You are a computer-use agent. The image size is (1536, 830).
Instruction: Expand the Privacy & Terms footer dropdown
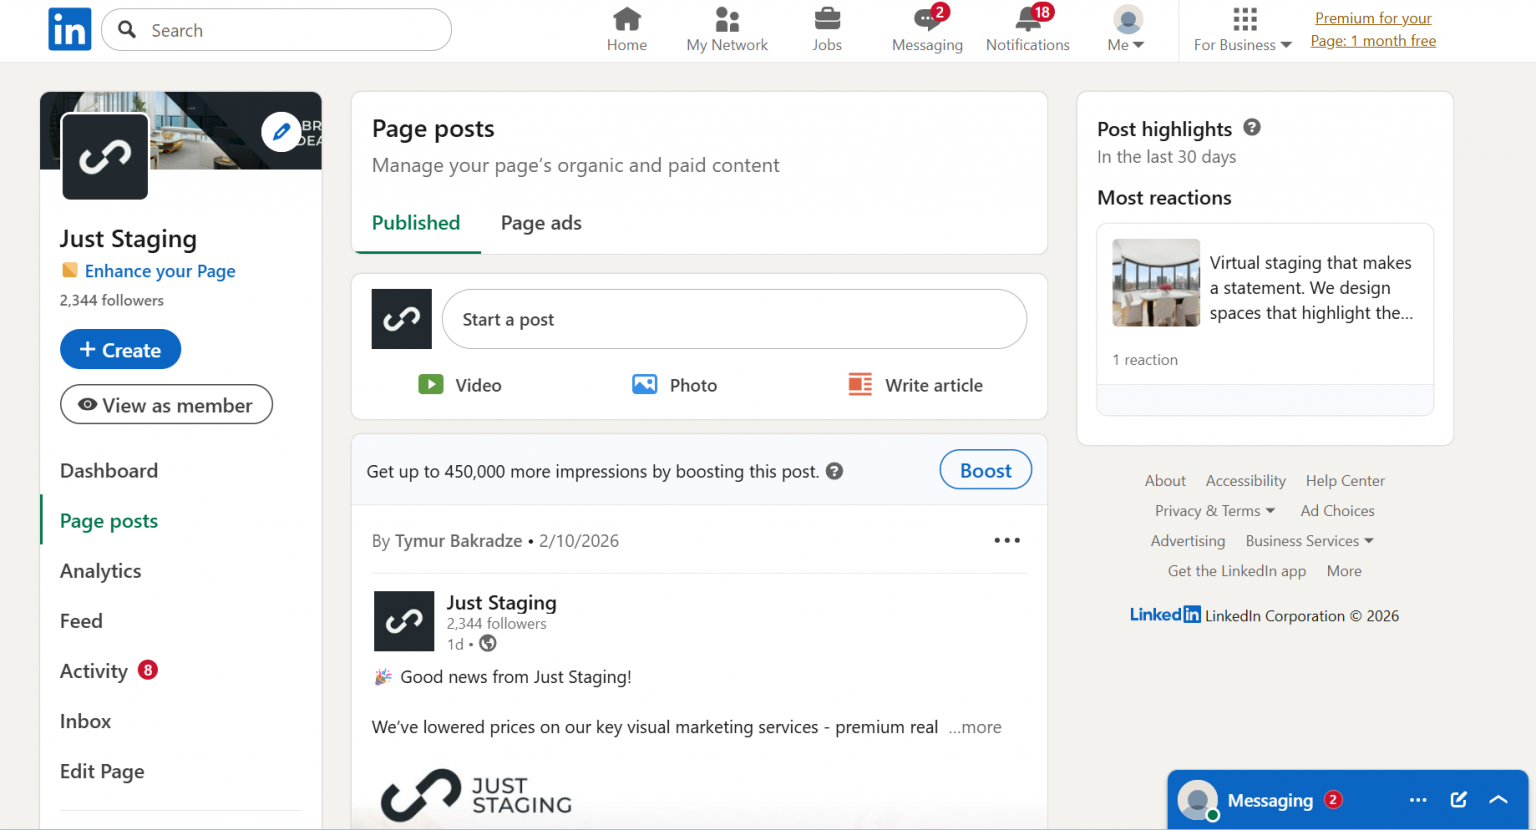(x=1215, y=511)
